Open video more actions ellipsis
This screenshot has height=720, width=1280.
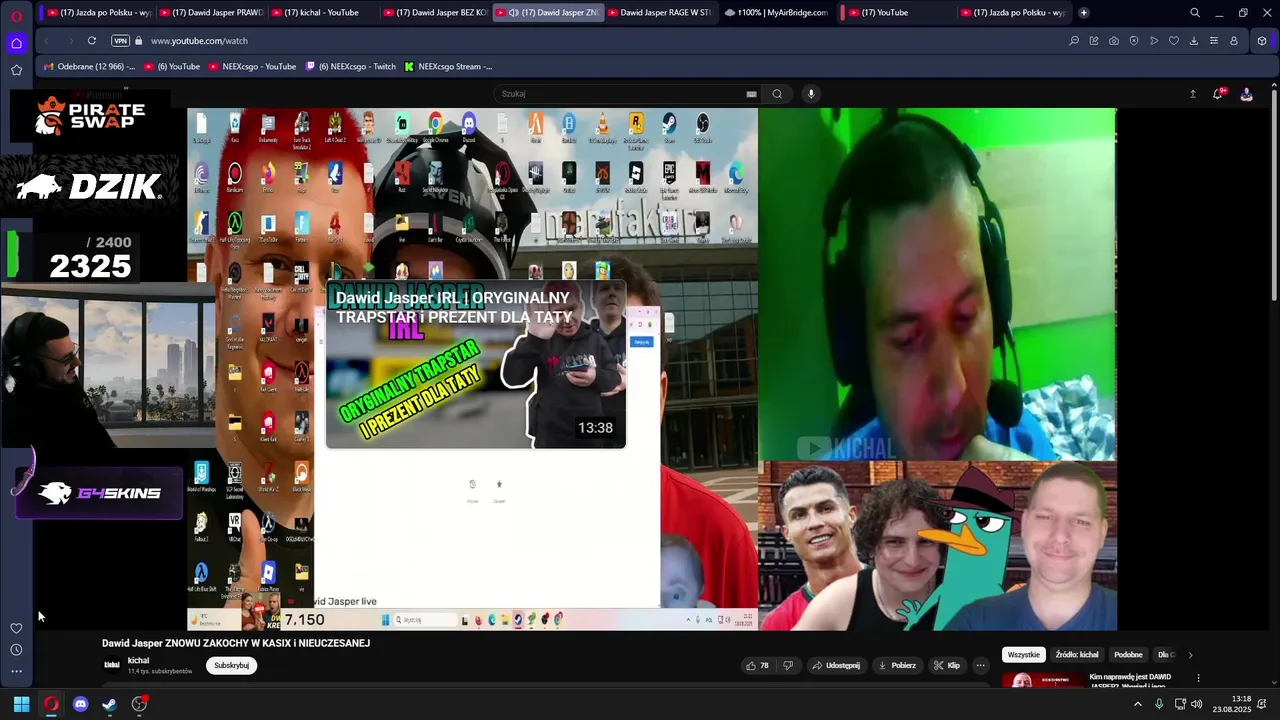tap(980, 665)
